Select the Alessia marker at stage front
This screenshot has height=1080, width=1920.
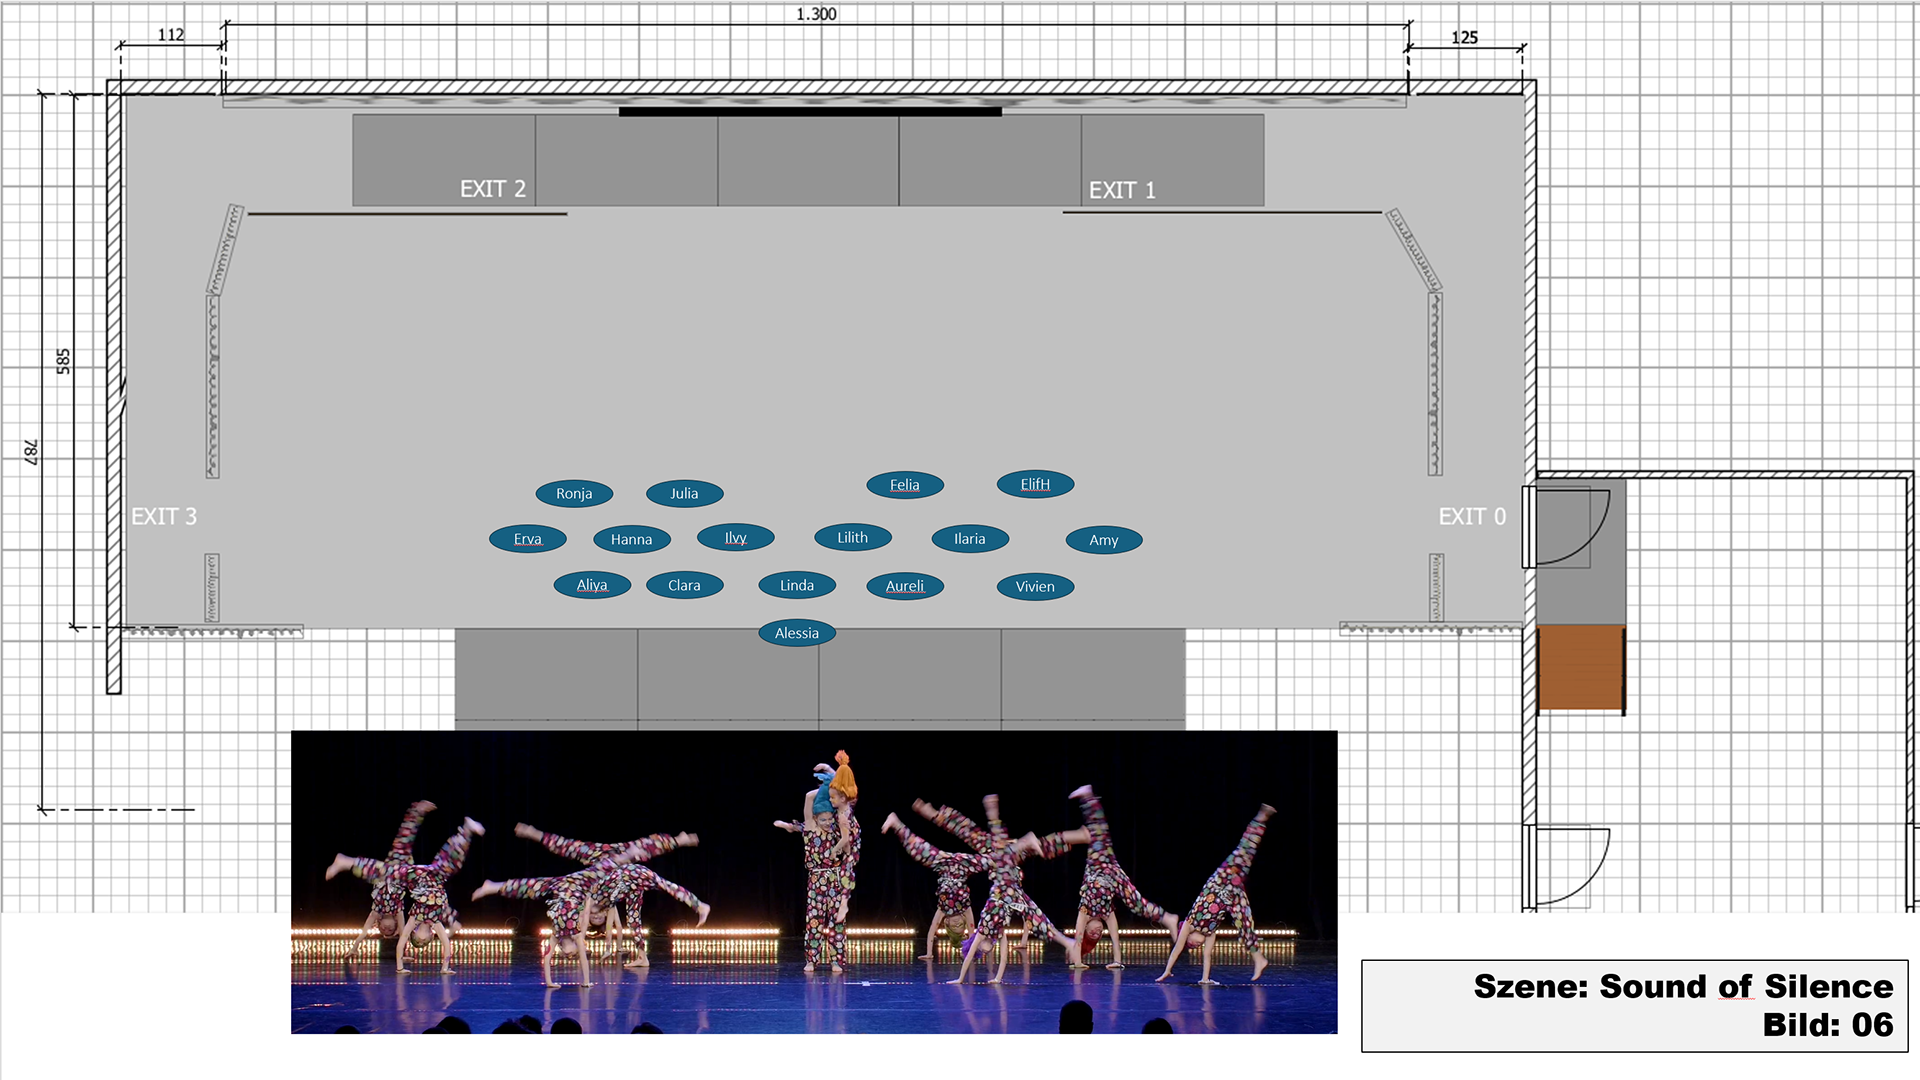[797, 633]
